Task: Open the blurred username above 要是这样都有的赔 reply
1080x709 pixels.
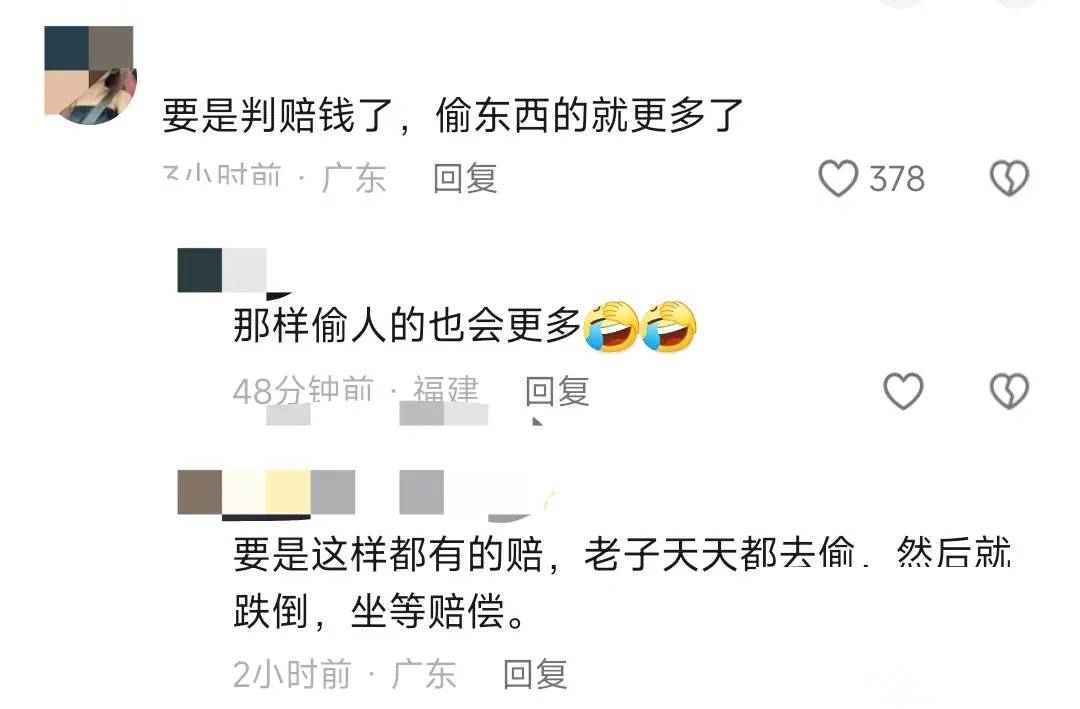Action: click(x=267, y=493)
